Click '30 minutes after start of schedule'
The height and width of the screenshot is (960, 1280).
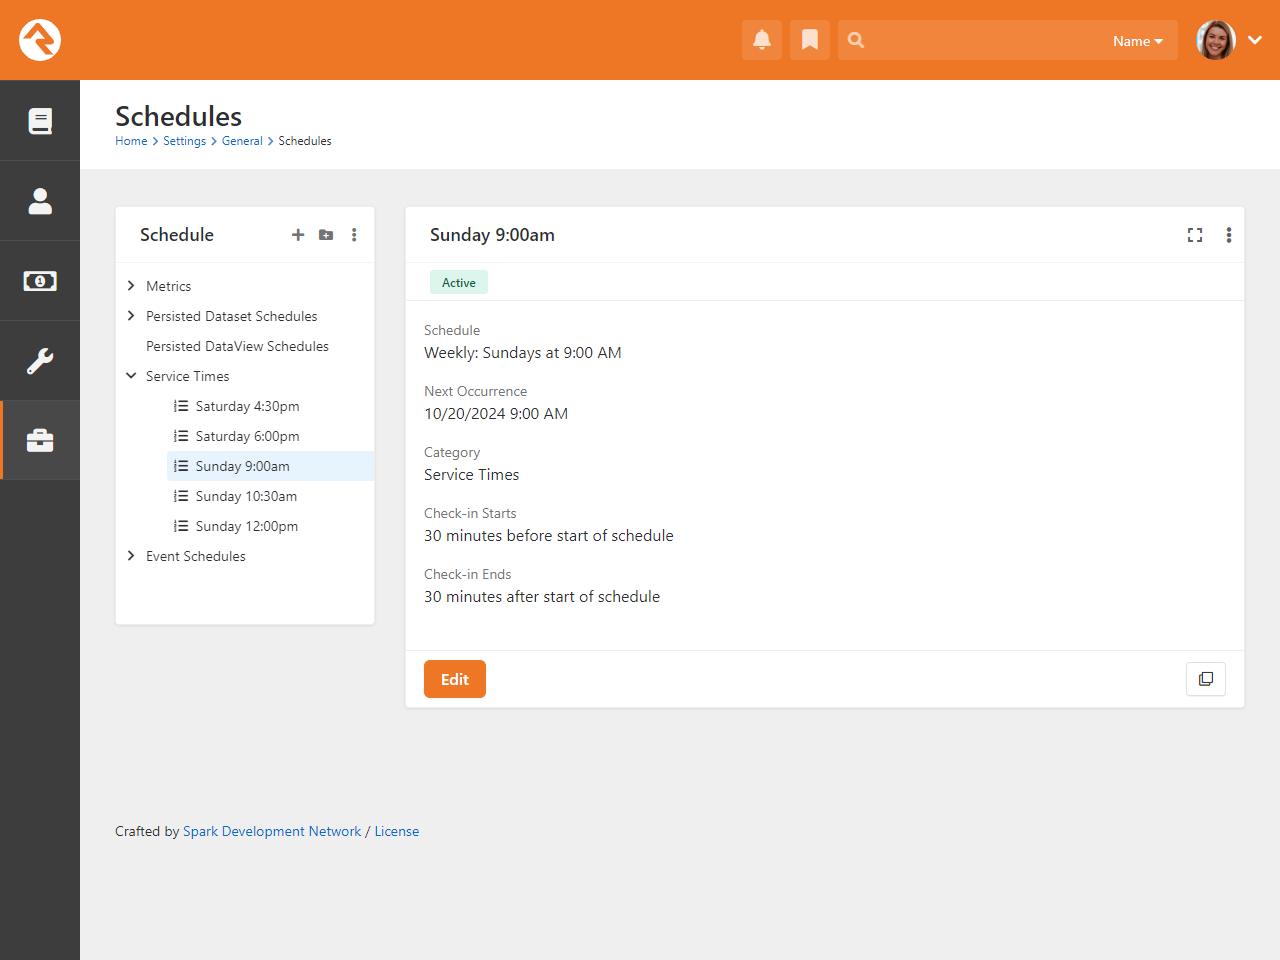point(542,597)
